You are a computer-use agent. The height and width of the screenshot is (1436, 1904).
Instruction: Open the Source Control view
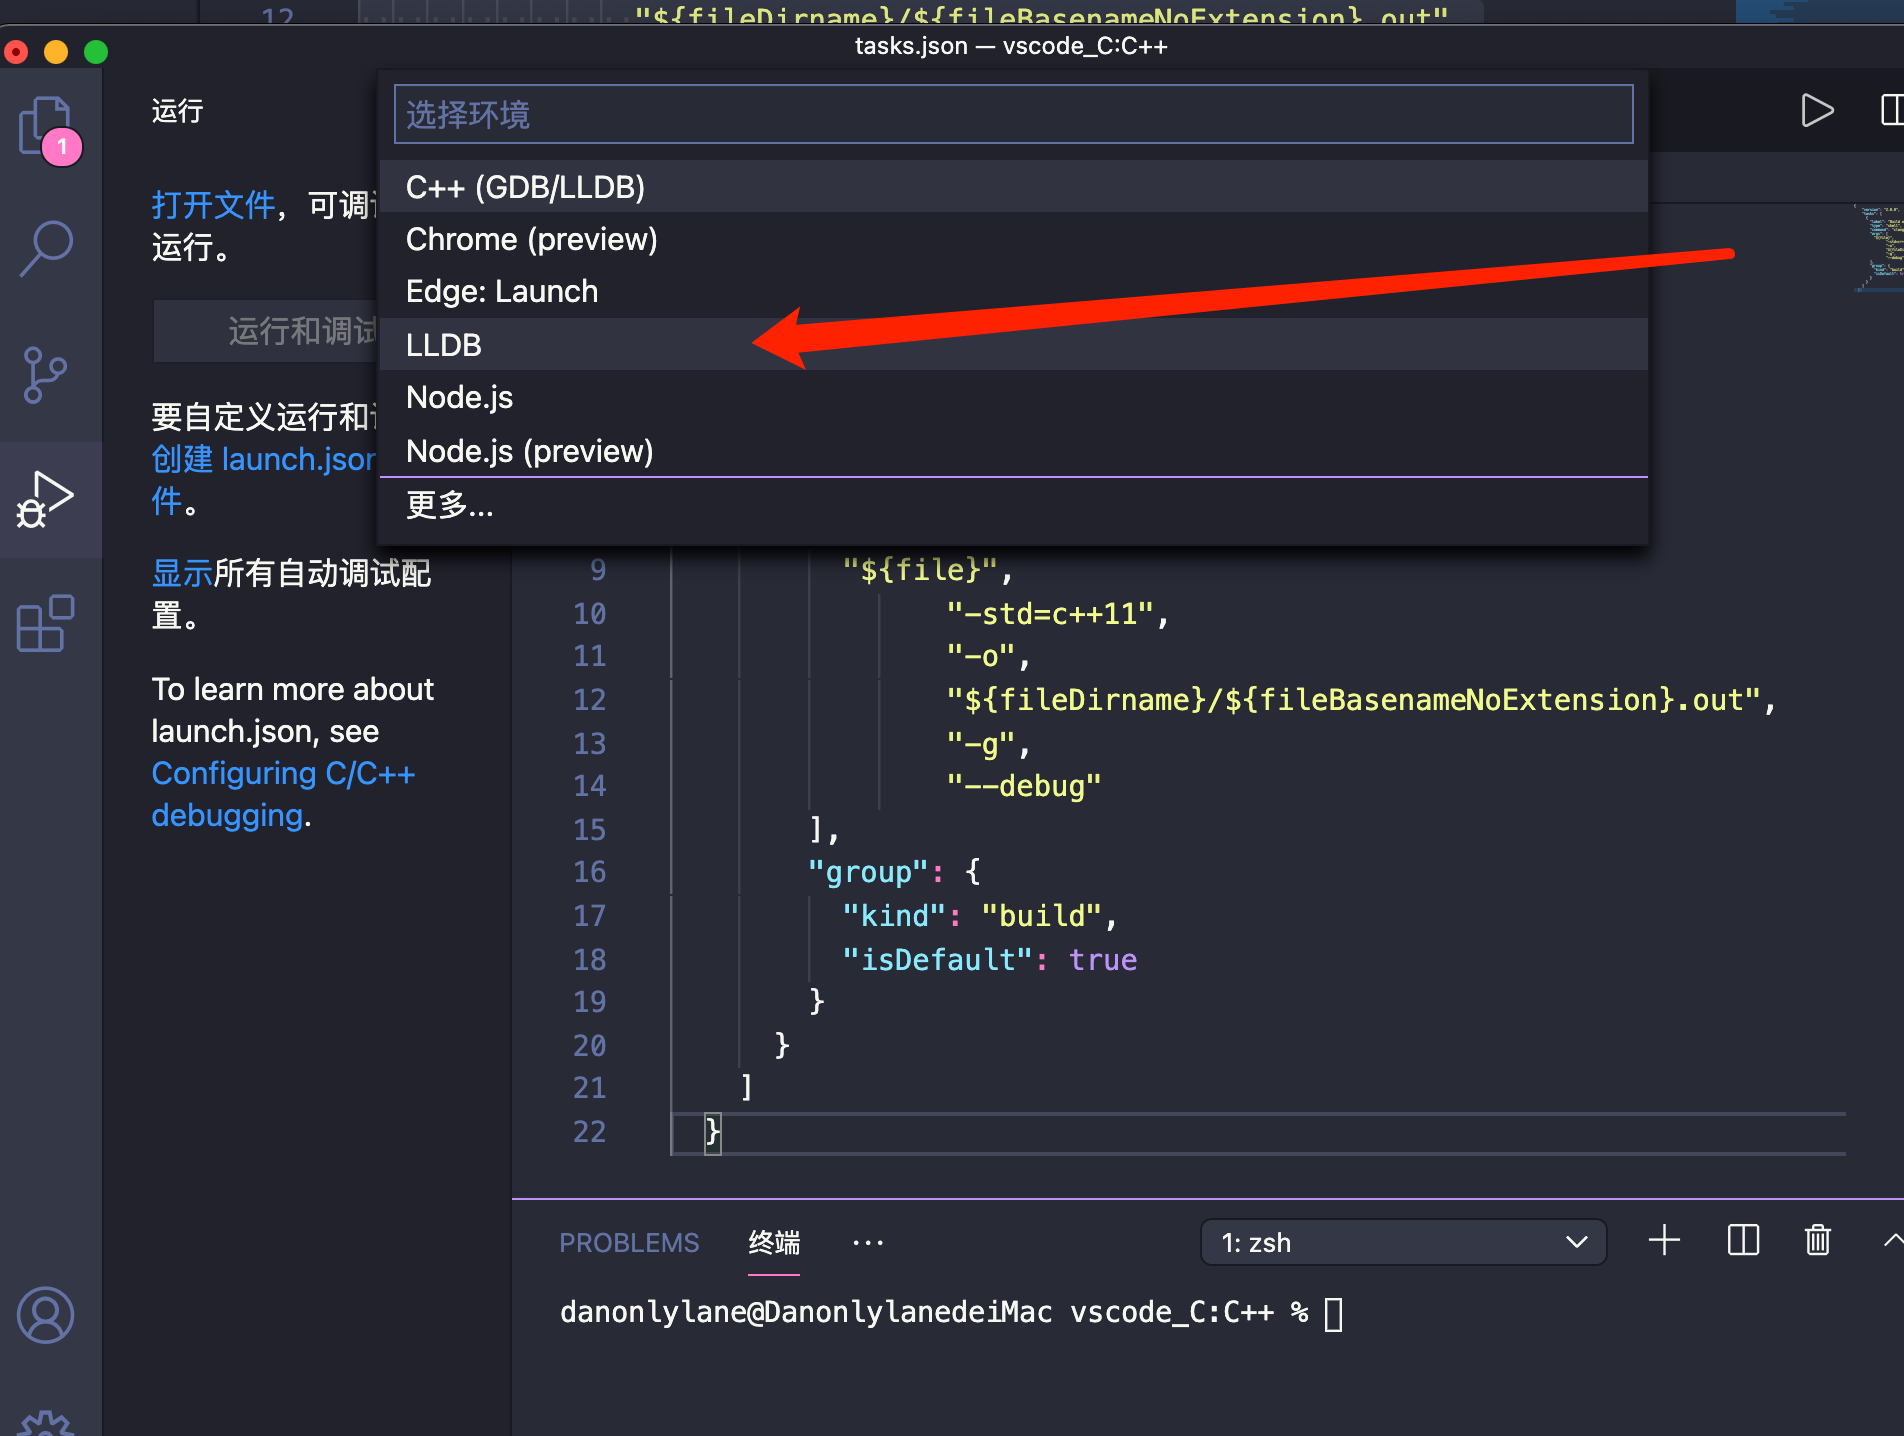pos(47,375)
